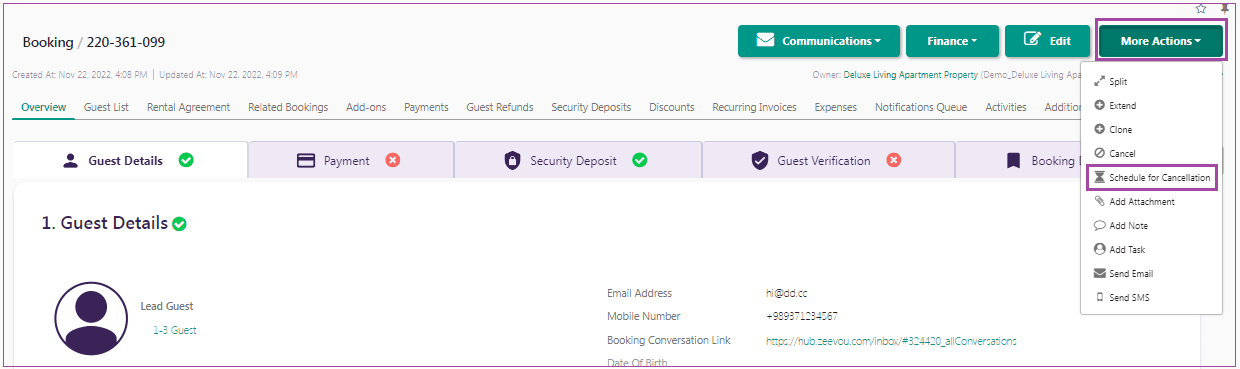
Task: Click the mobile number +989371234567
Action: 802,316
